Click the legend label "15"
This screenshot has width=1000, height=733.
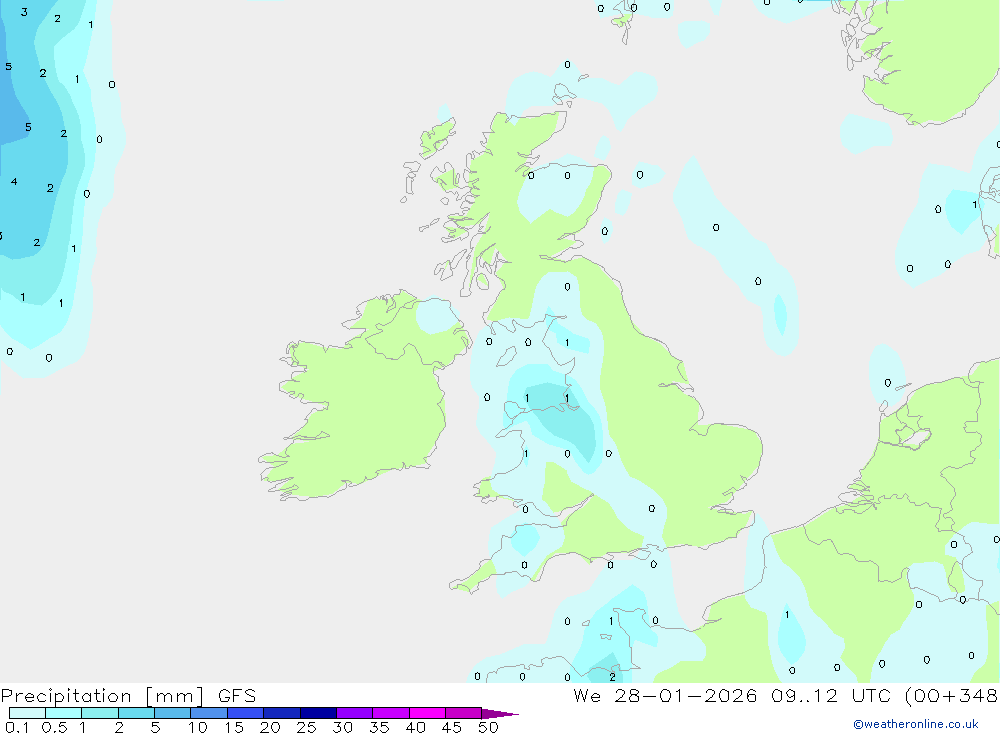click(234, 727)
